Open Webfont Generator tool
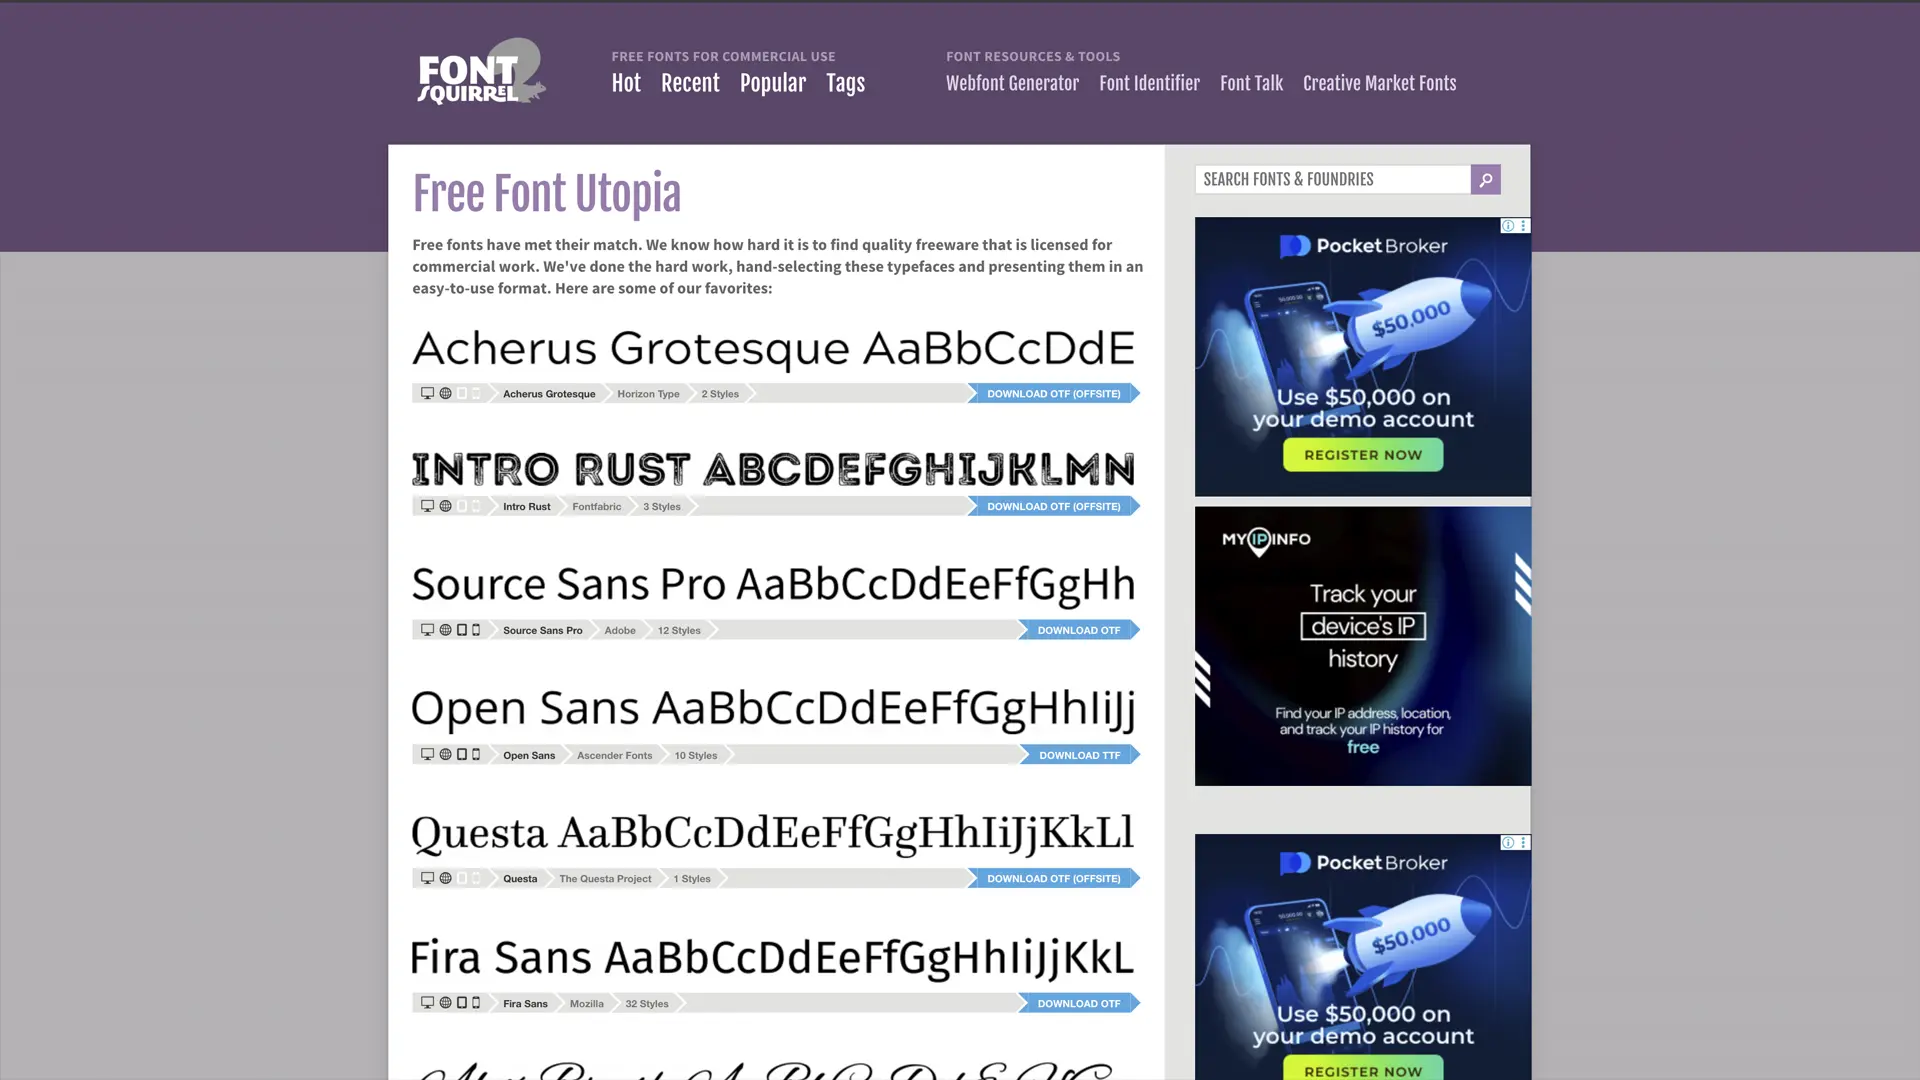 [x=1012, y=84]
